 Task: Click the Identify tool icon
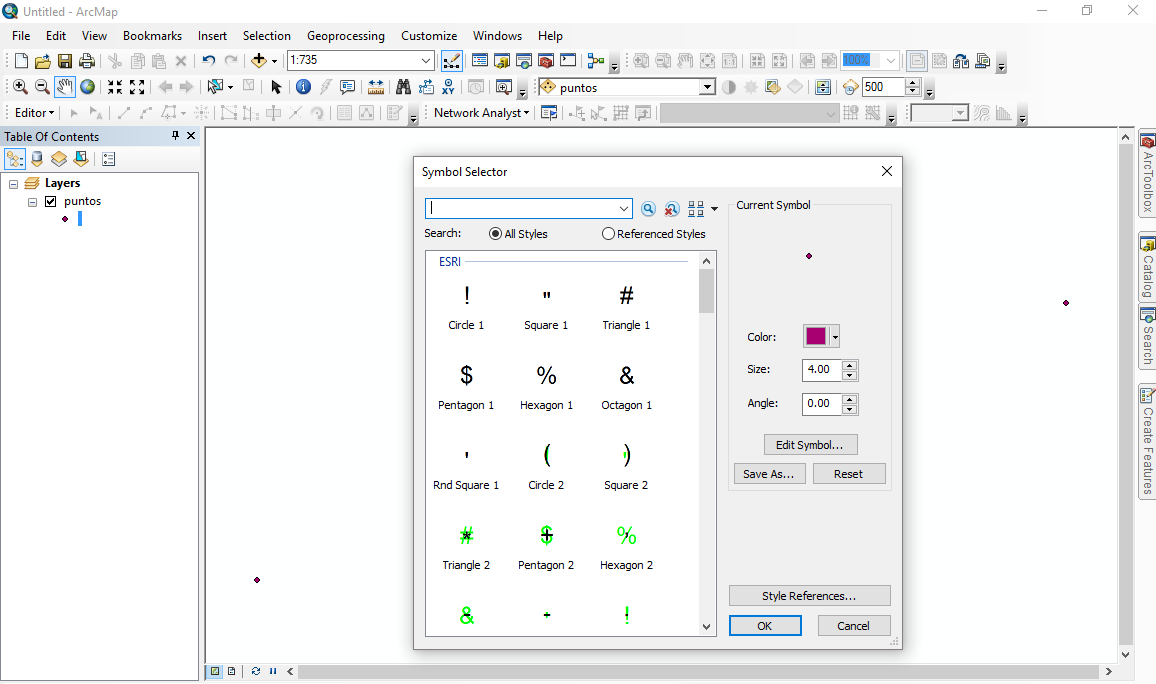click(303, 87)
